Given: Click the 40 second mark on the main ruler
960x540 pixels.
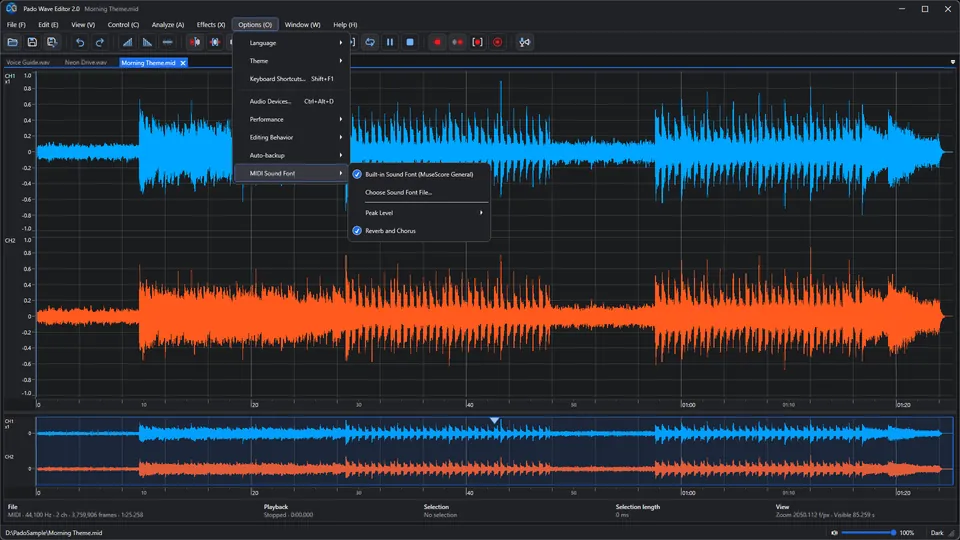Looking at the screenshot, I should [470, 405].
